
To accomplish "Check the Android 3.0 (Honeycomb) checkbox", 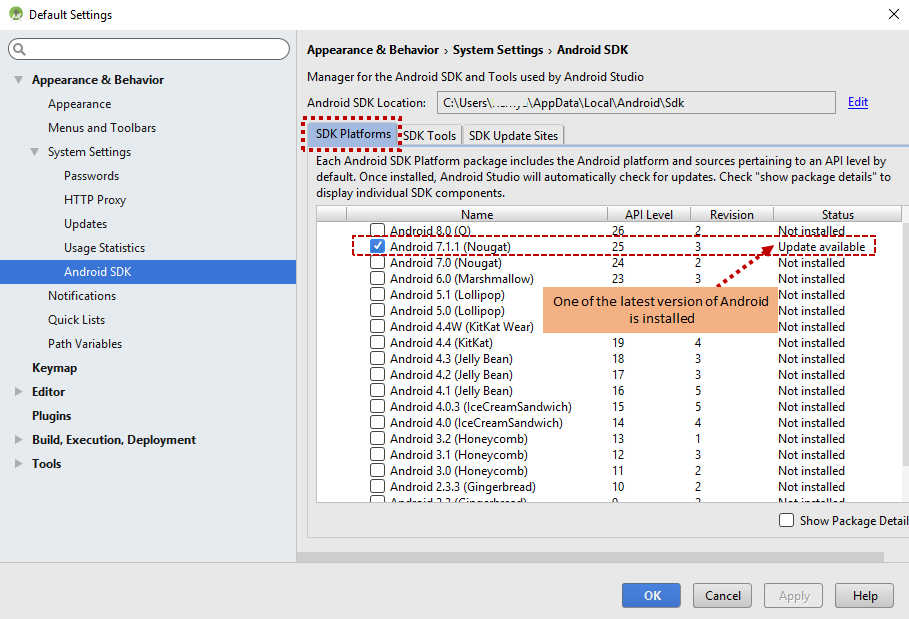I will [377, 471].
